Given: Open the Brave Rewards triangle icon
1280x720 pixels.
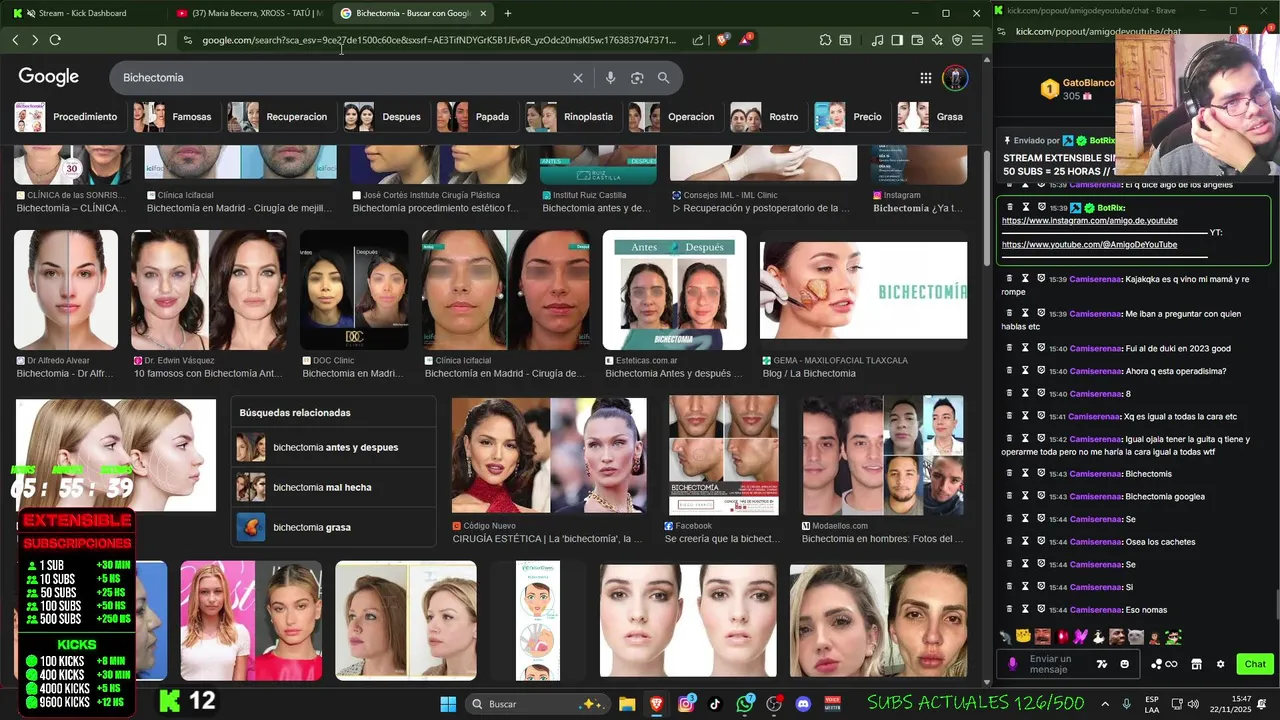Looking at the screenshot, I should pyautogui.click(x=745, y=40).
